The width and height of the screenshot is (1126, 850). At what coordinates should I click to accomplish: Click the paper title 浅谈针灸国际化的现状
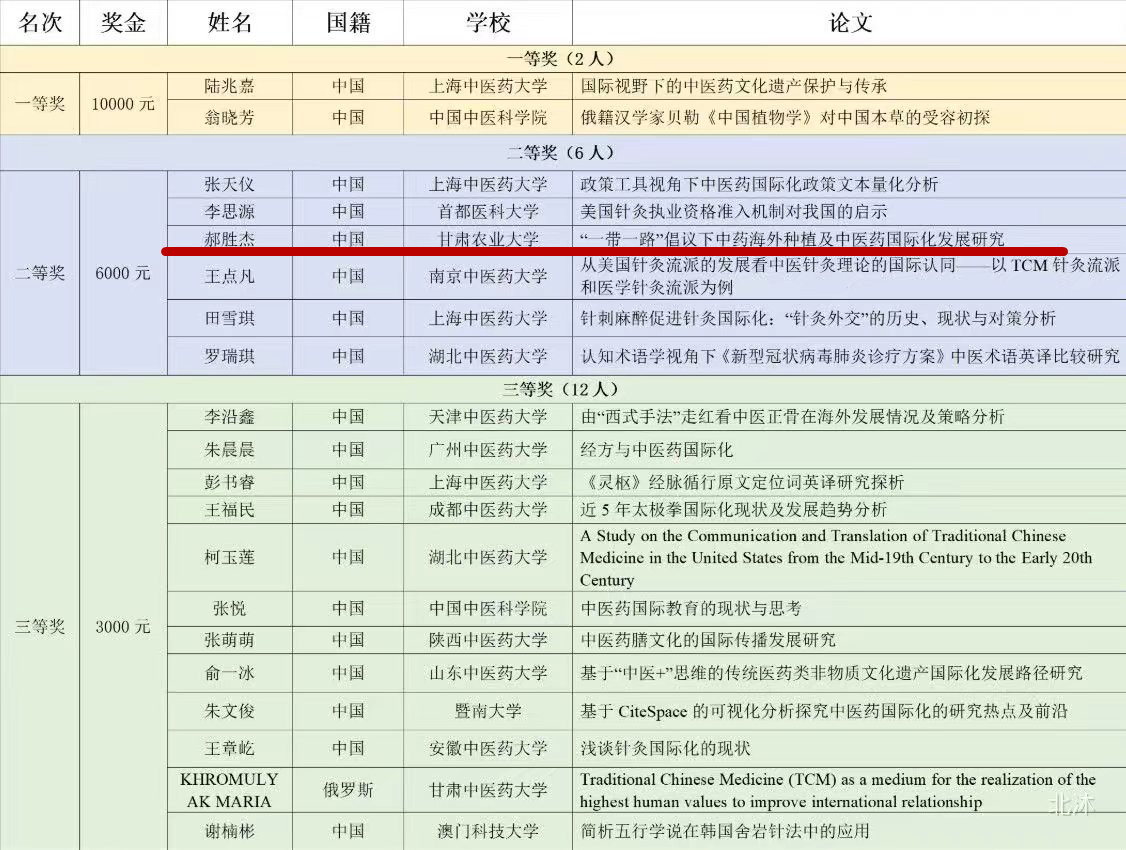(666, 749)
